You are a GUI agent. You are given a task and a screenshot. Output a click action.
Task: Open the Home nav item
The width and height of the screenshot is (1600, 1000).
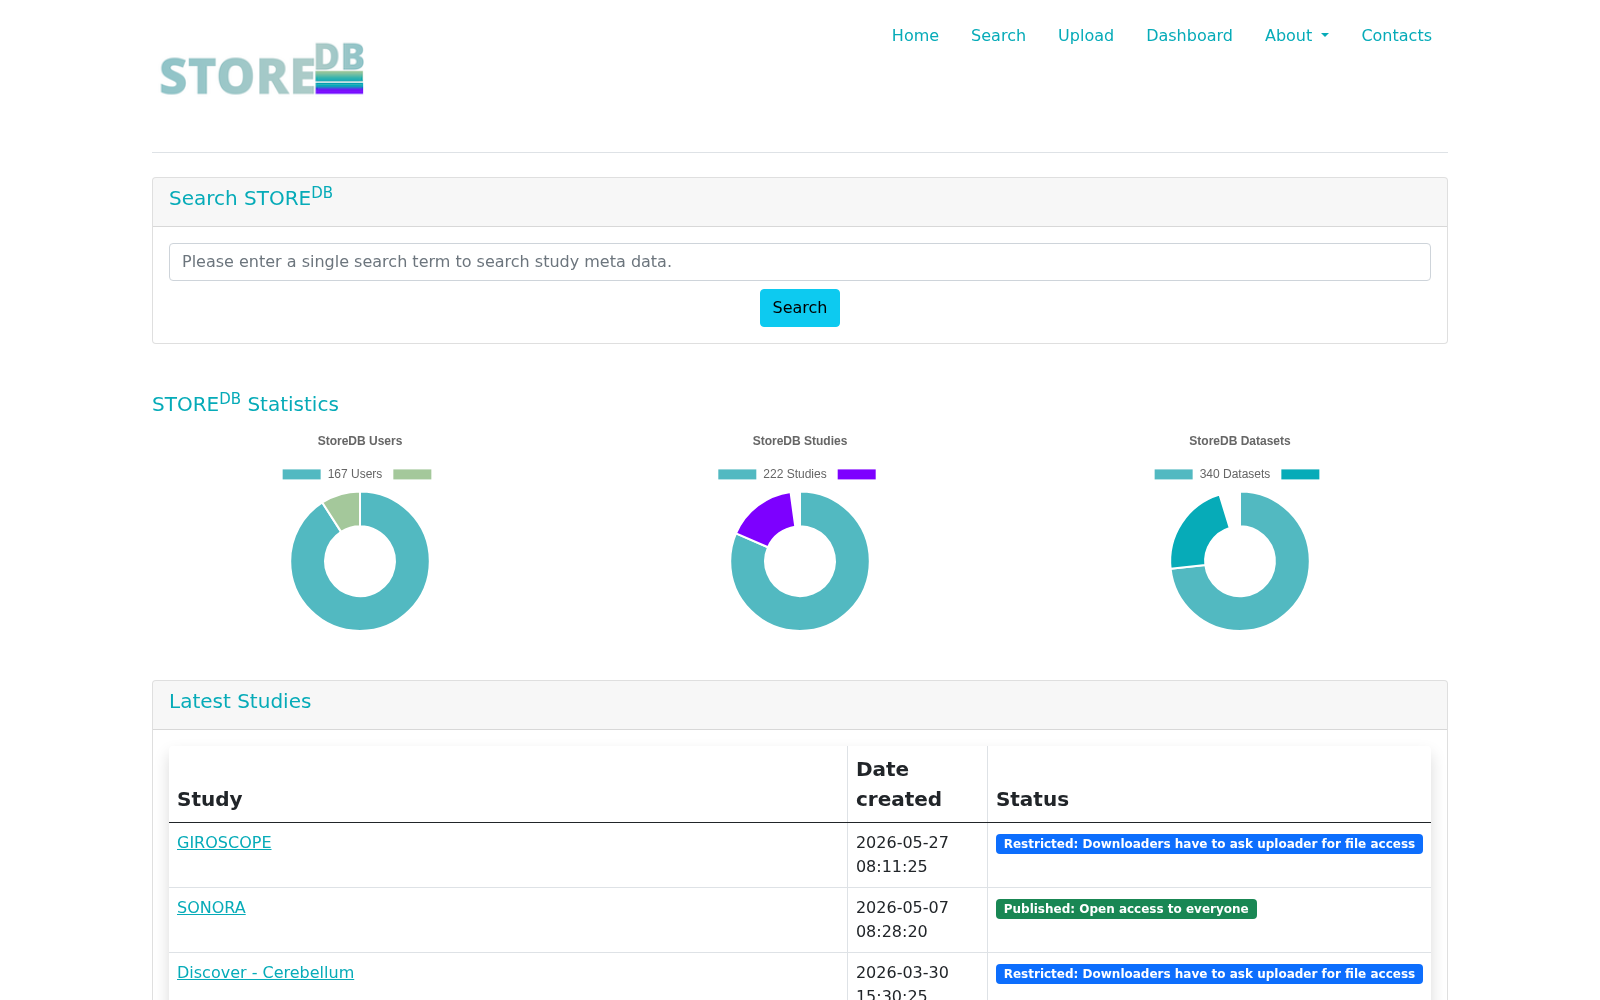pyautogui.click(x=915, y=35)
